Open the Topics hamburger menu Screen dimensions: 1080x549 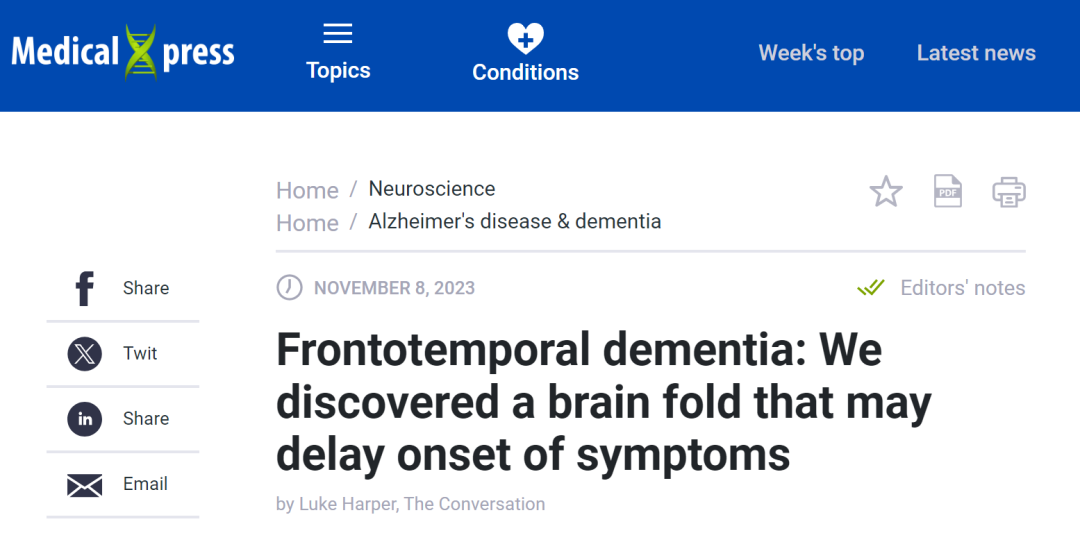click(x=338, y=35)
